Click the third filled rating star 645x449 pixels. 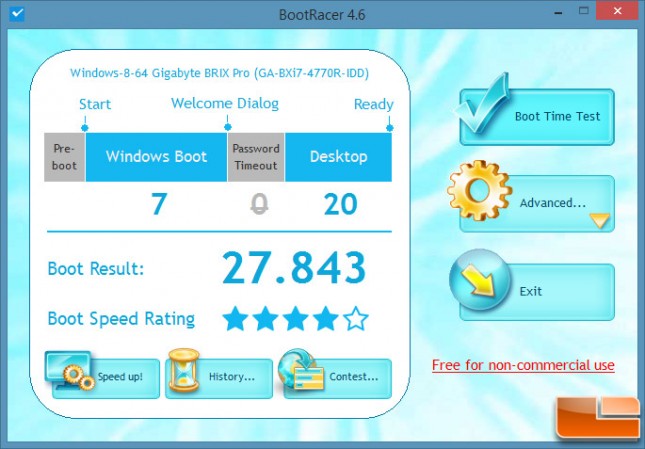point(295,318)
